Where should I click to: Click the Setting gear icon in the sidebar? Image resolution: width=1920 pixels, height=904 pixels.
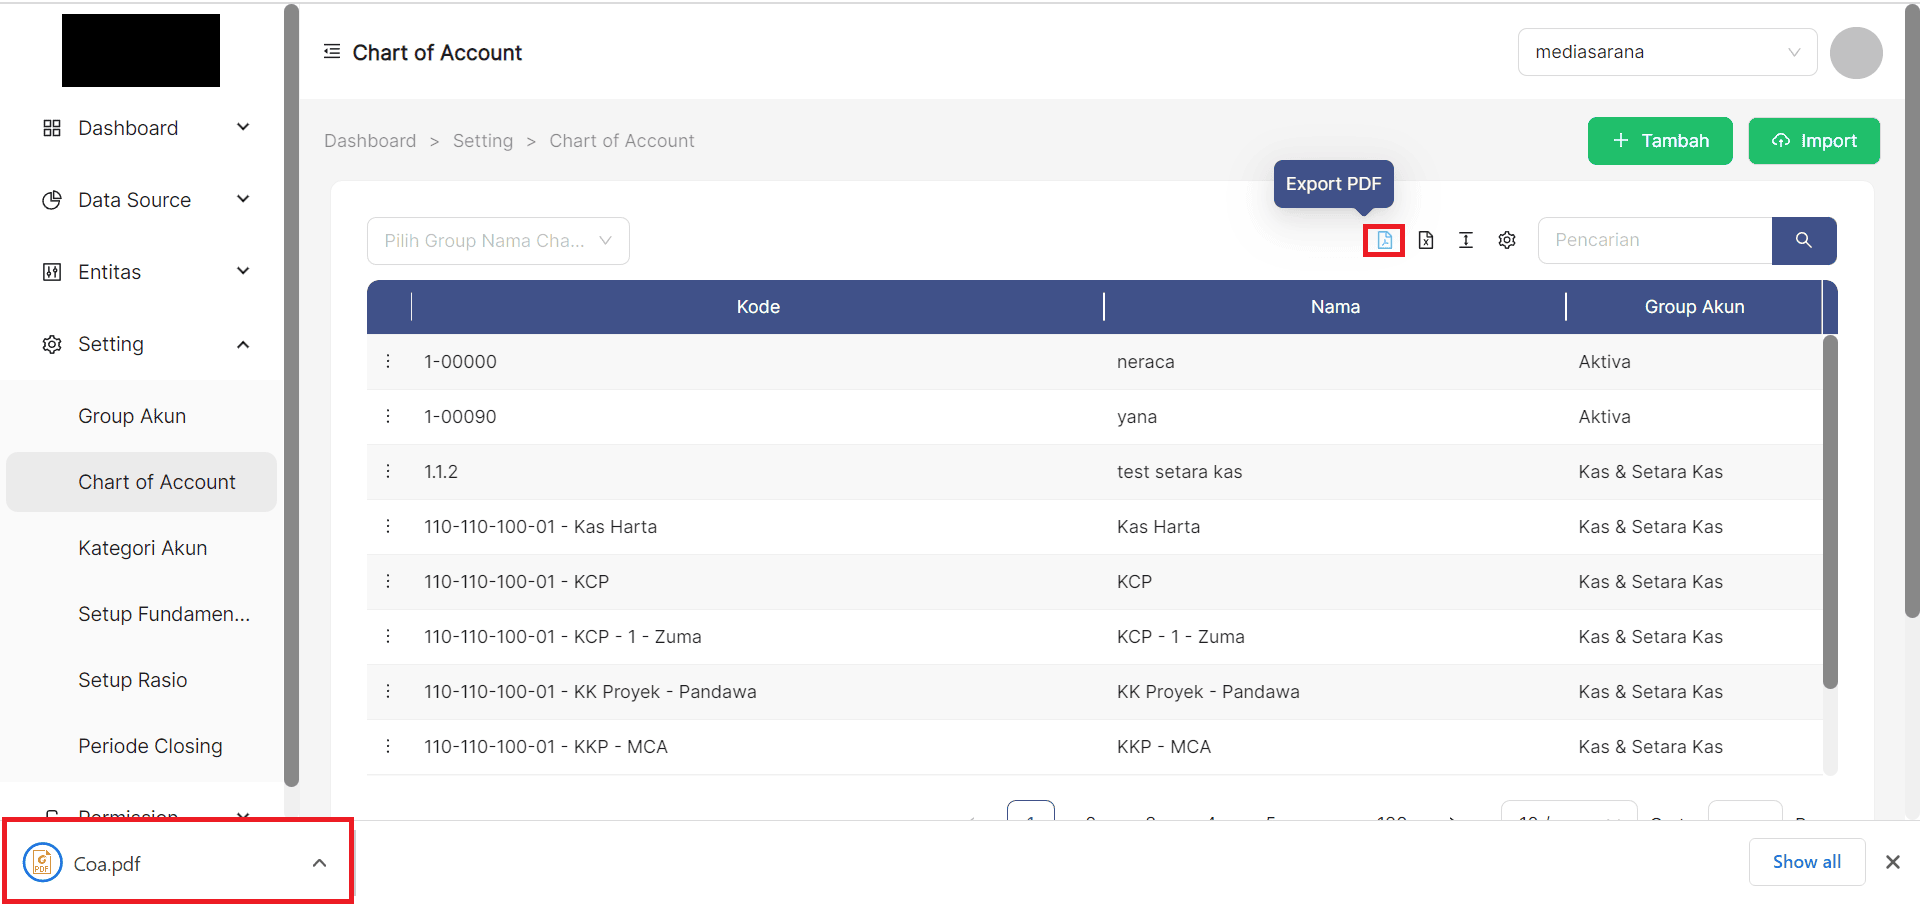52,343
